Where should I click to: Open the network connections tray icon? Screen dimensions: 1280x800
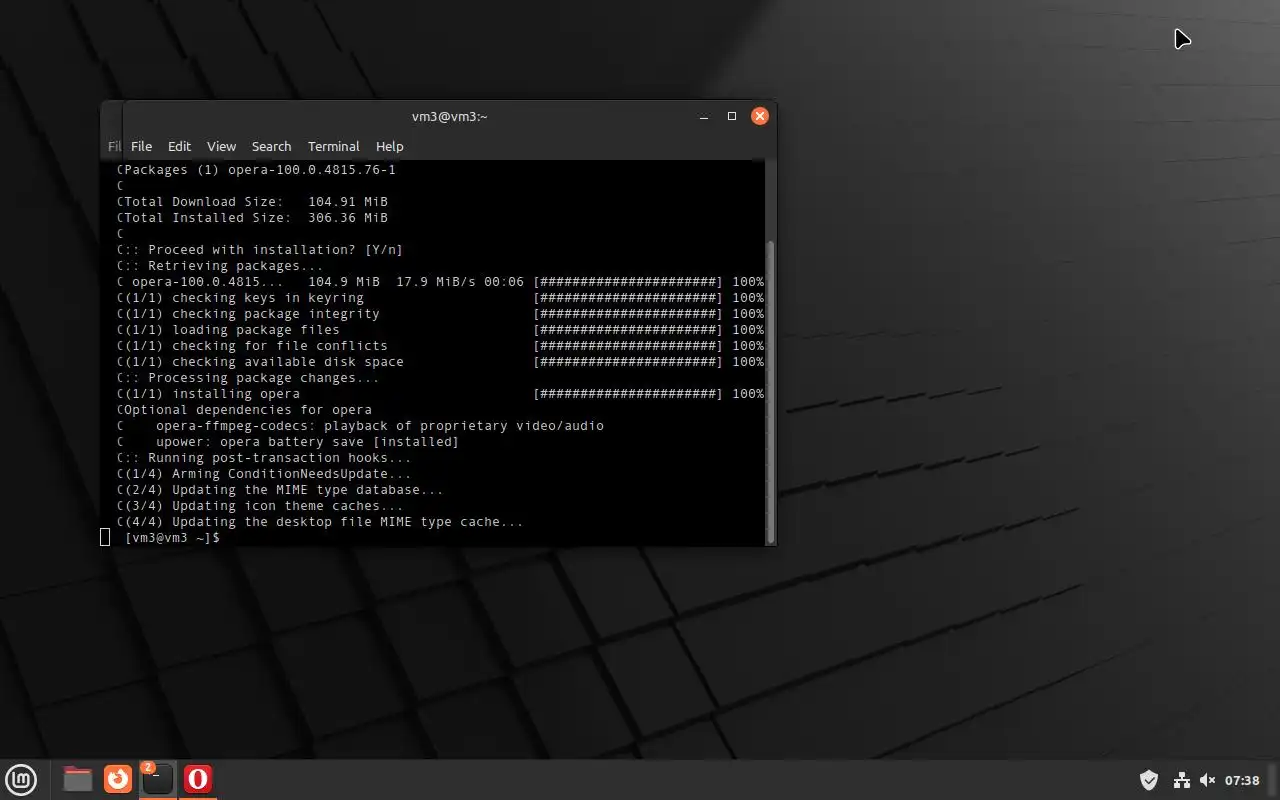pyautogui.click(x=1181, y=780)
